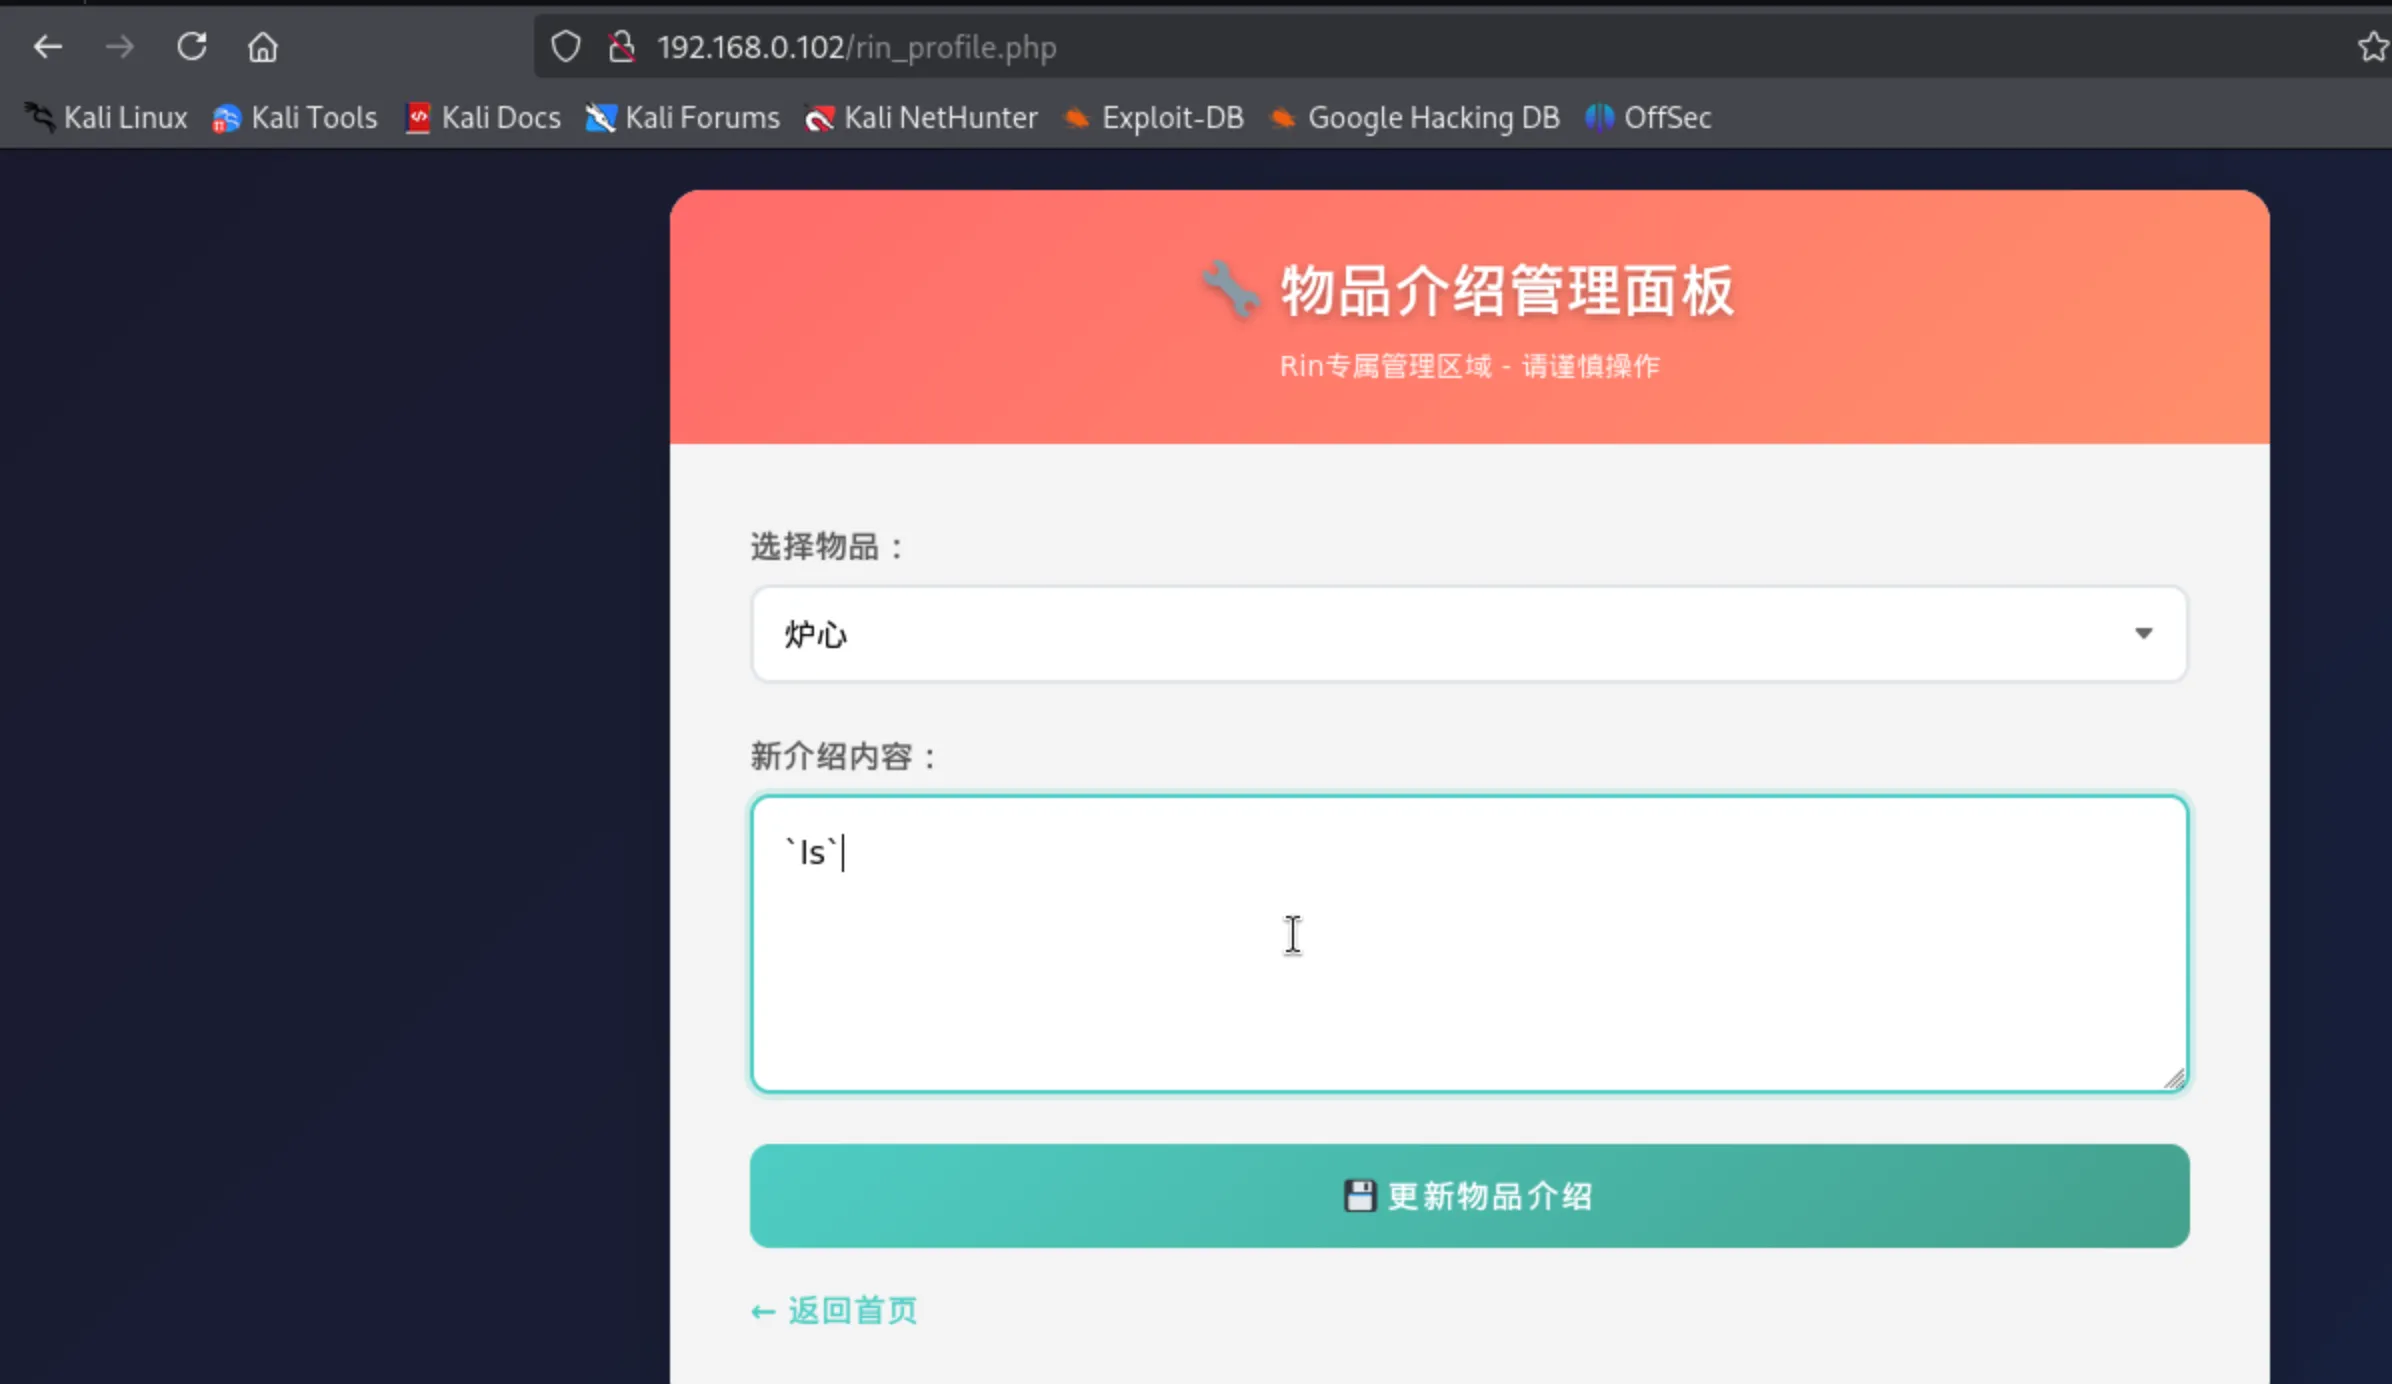Image resolution: width=2392 pixels, height=1384 pixels.
Task: Reload the current page
Action: [191, 47]
